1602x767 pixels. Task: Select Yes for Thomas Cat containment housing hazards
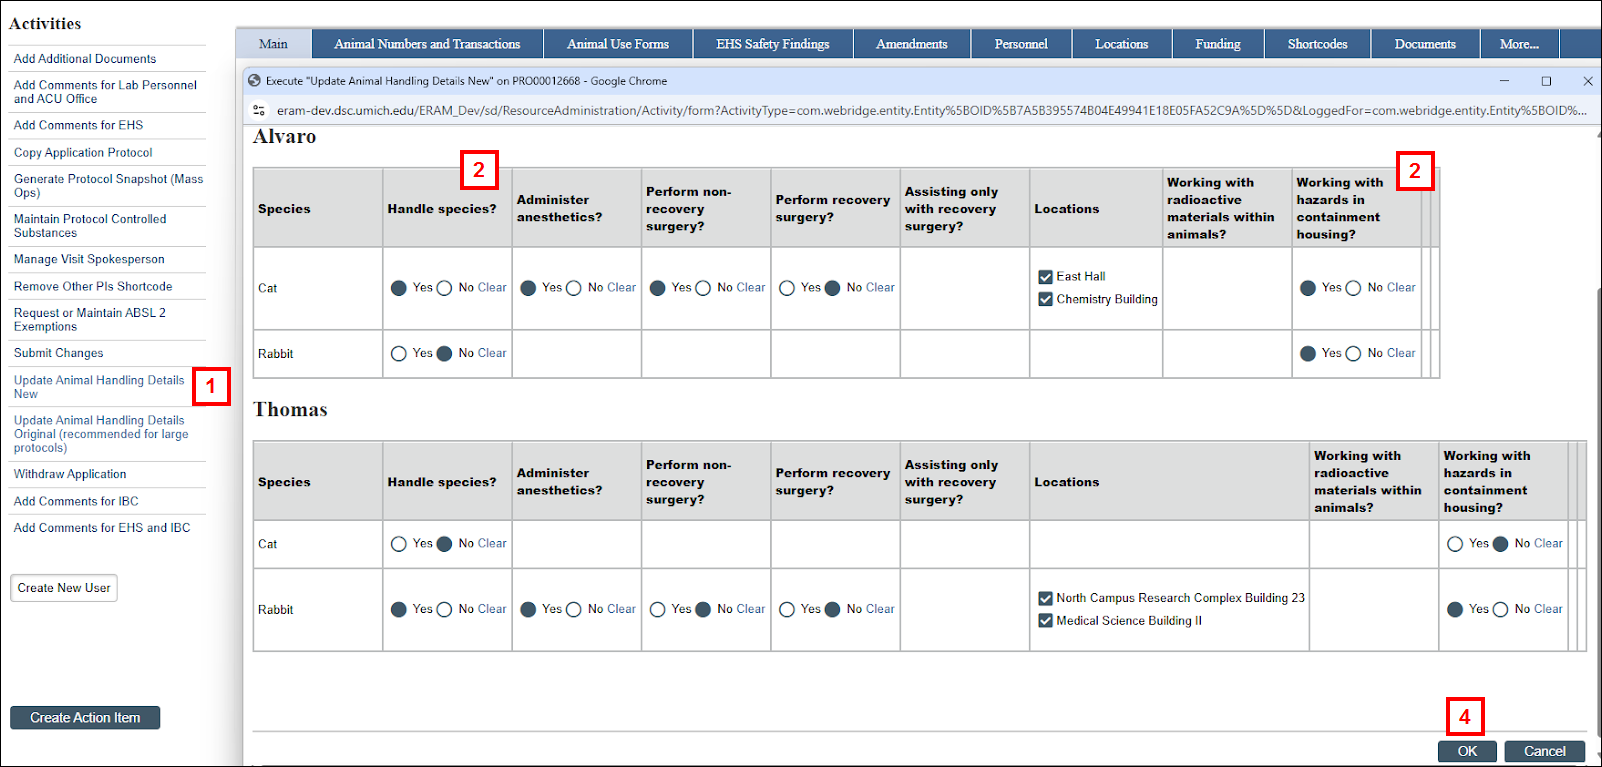pyautogui.click(x=1456, y=544)
